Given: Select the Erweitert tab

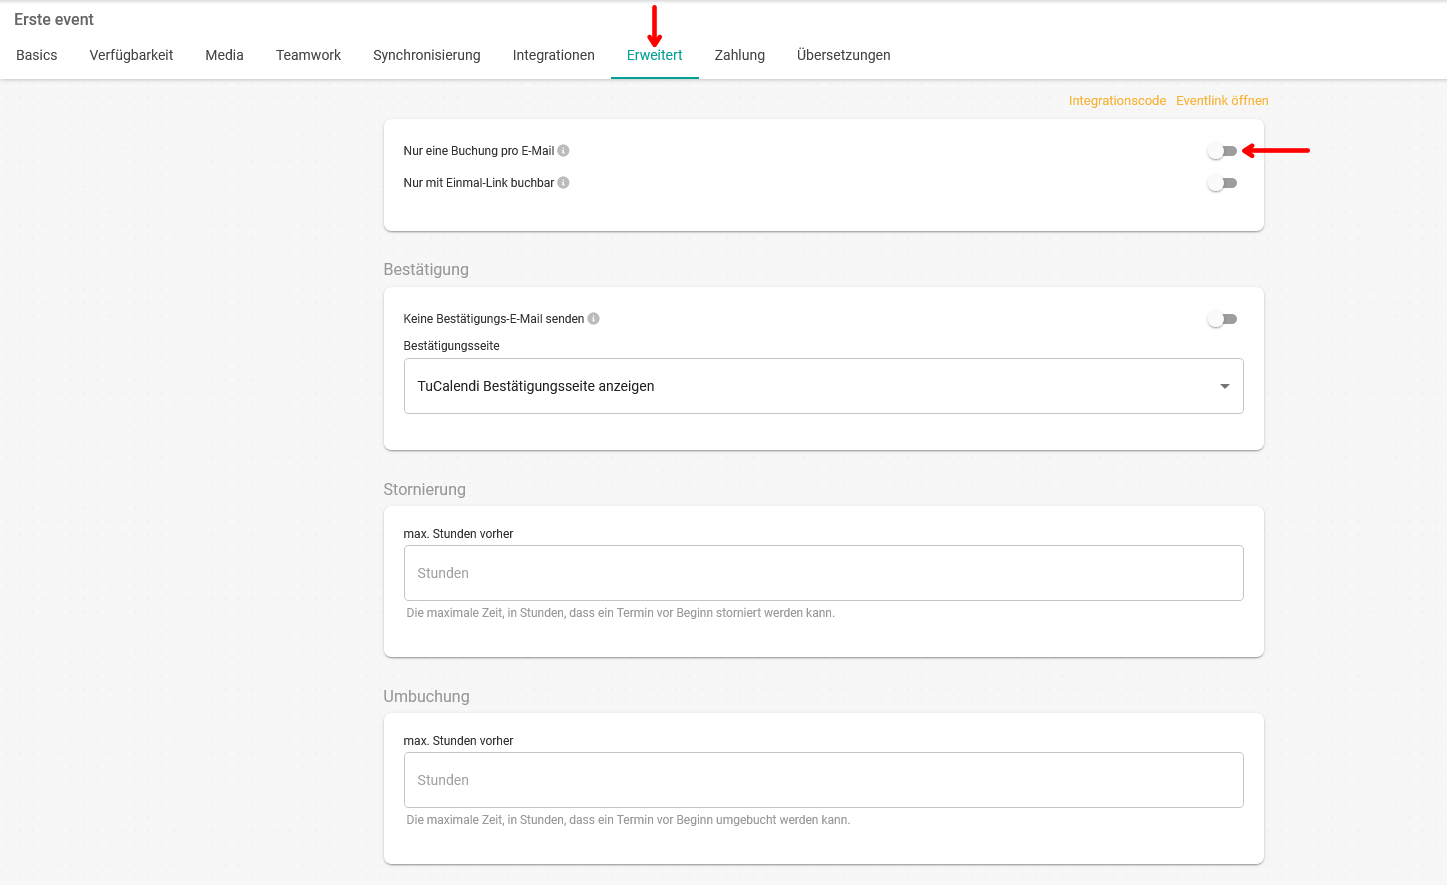Looking at the screenshot, I should pos(655,55).
